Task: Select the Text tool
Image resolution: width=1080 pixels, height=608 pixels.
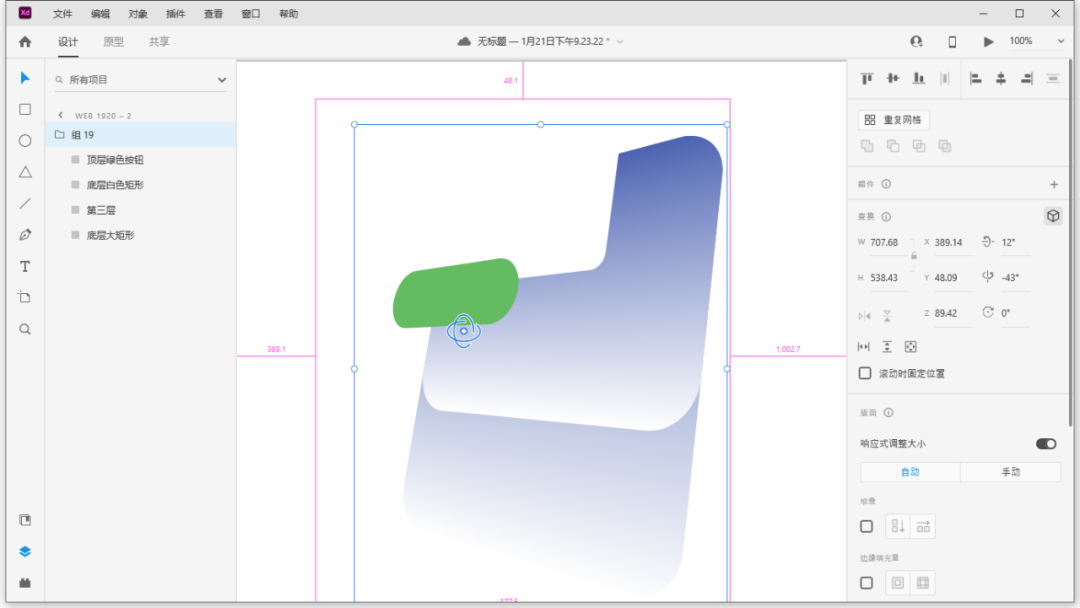Action: coord(25,266)
